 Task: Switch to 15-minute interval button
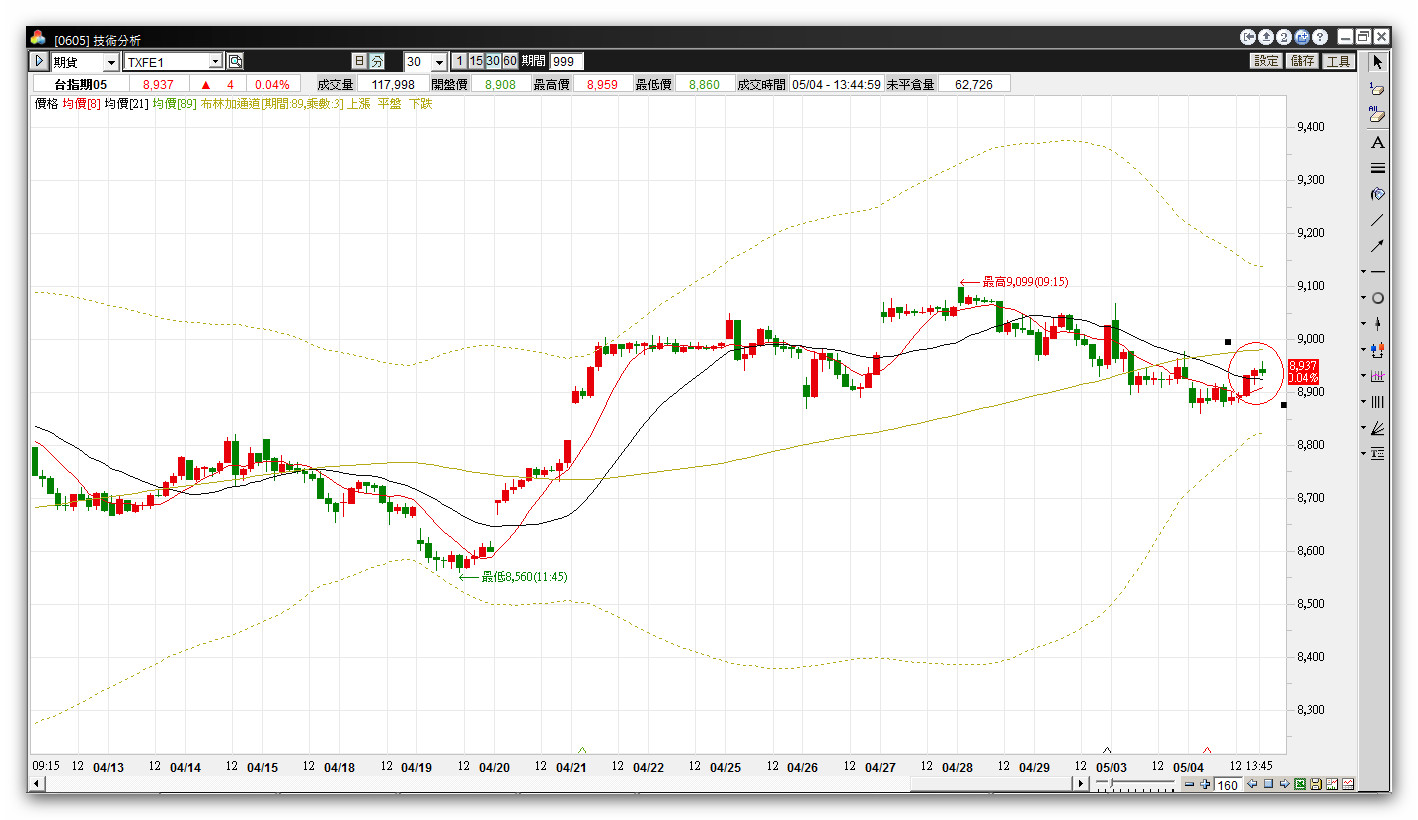pyautogui.click(x=476, y=62)
